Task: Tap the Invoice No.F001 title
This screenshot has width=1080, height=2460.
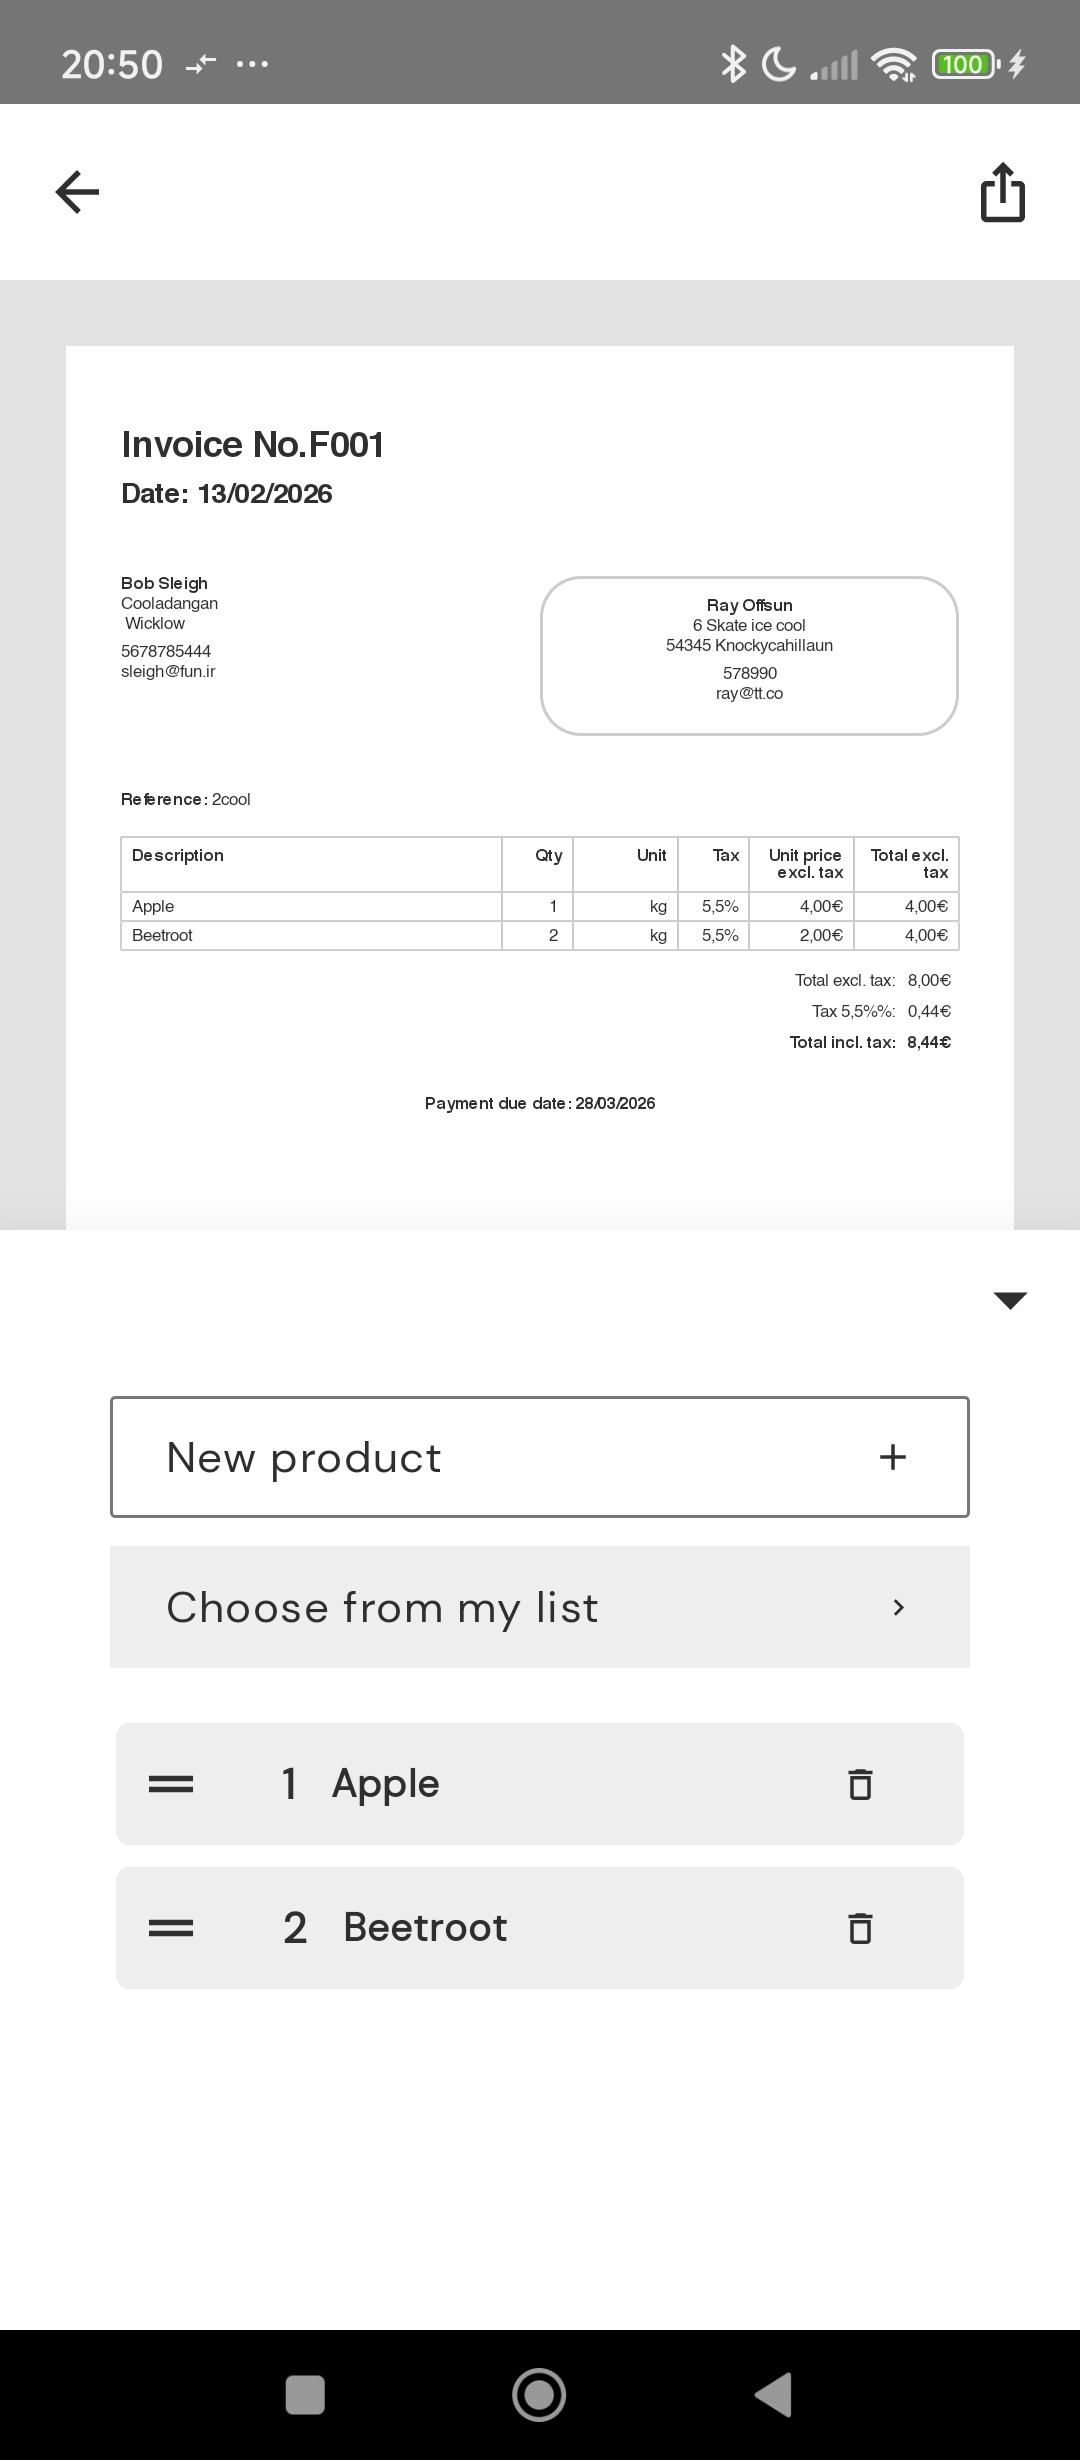Action: pyautogui.click(x=253, y=445)
